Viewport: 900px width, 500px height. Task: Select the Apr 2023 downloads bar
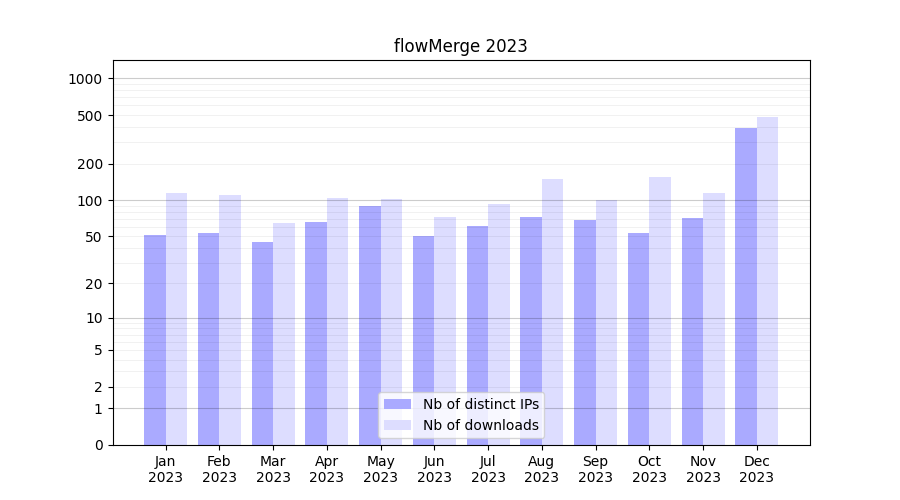click(x=337, y=321)
